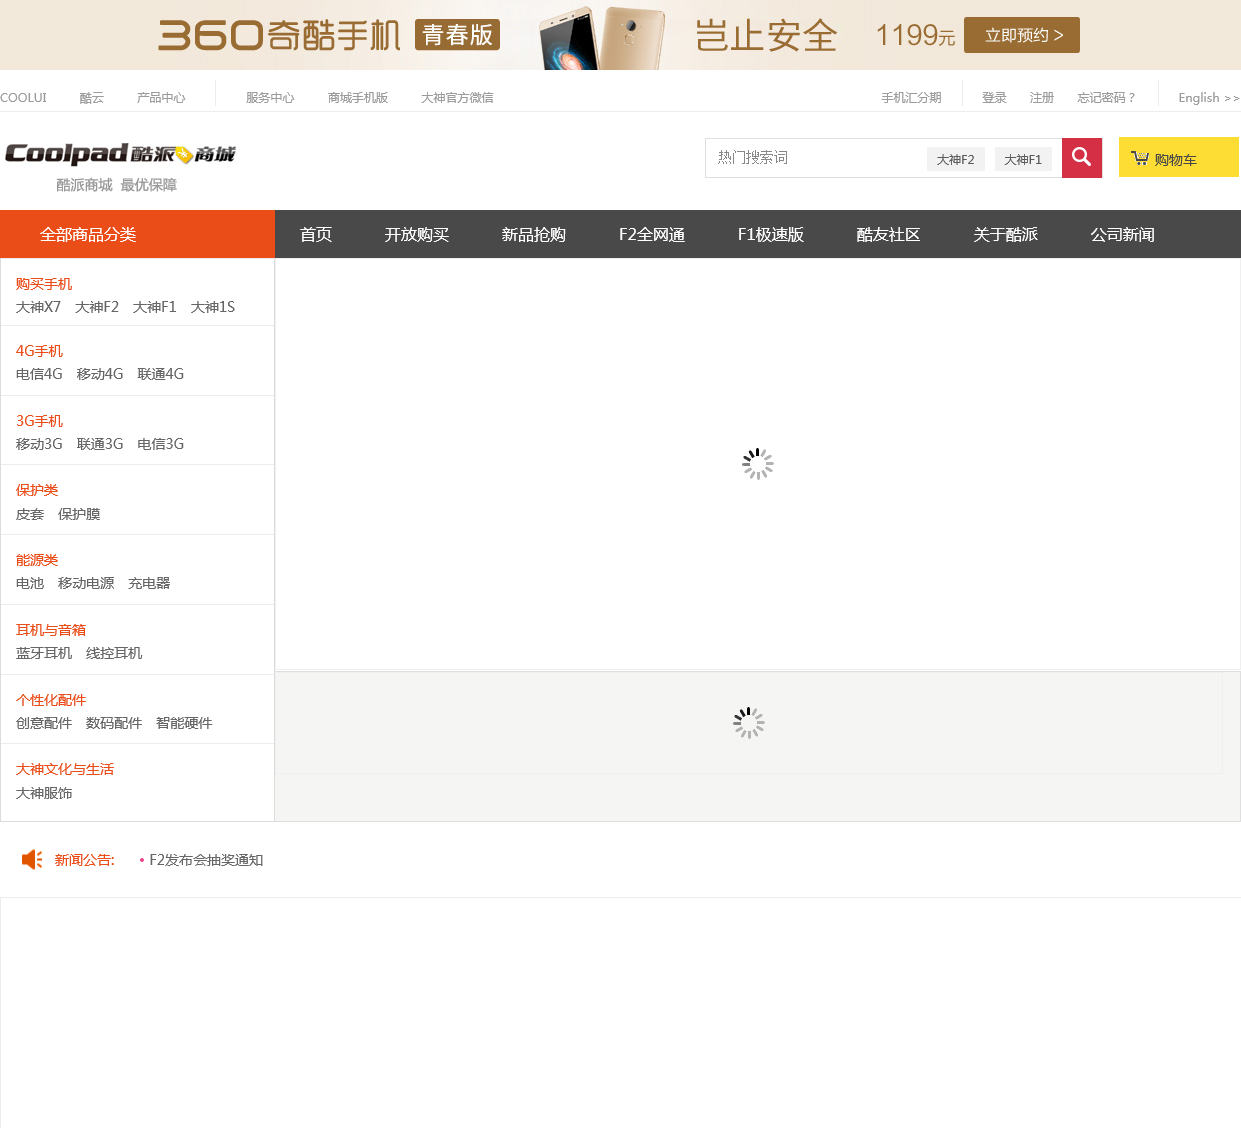Image resolution: width=1241 pixels, height=1128 pixels.
Task: Click the 手机汇分期 link
Action: (911, 97)
